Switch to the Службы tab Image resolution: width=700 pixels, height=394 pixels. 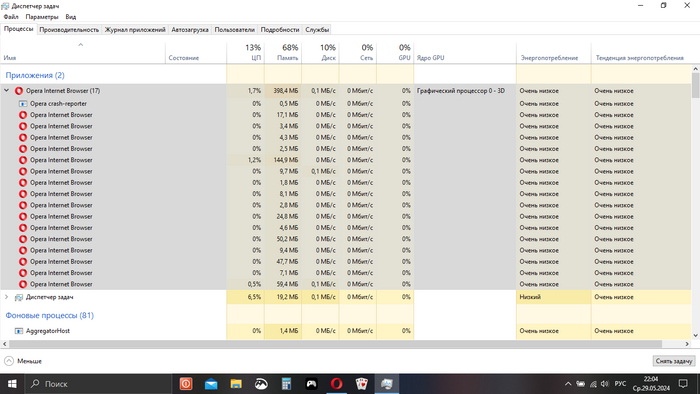tap(317, 29)
